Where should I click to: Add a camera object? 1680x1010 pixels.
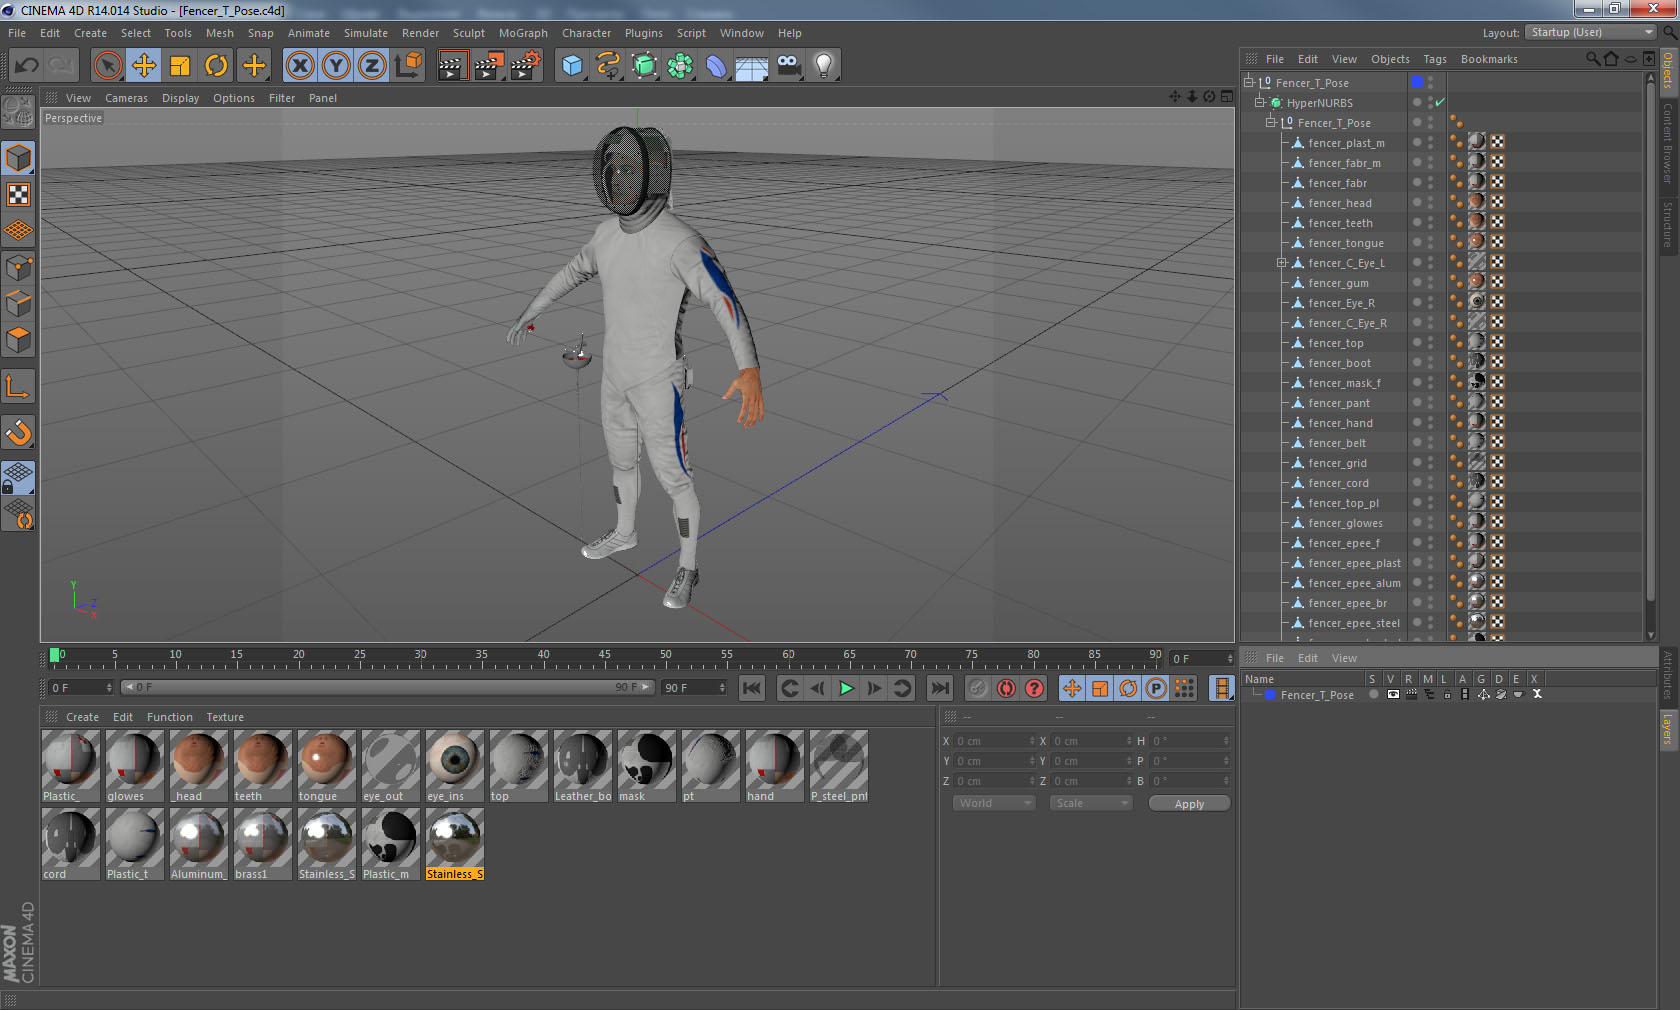788,66
